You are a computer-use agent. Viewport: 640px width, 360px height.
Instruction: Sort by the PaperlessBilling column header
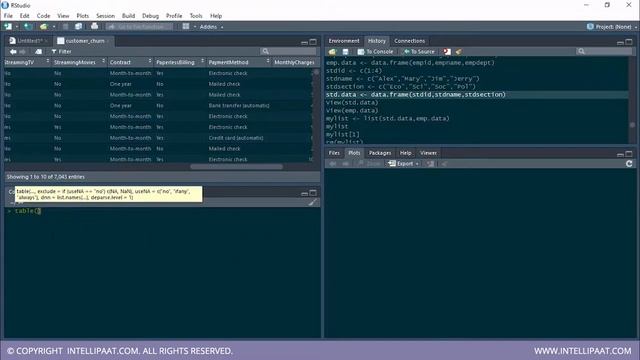click(180, 62)
